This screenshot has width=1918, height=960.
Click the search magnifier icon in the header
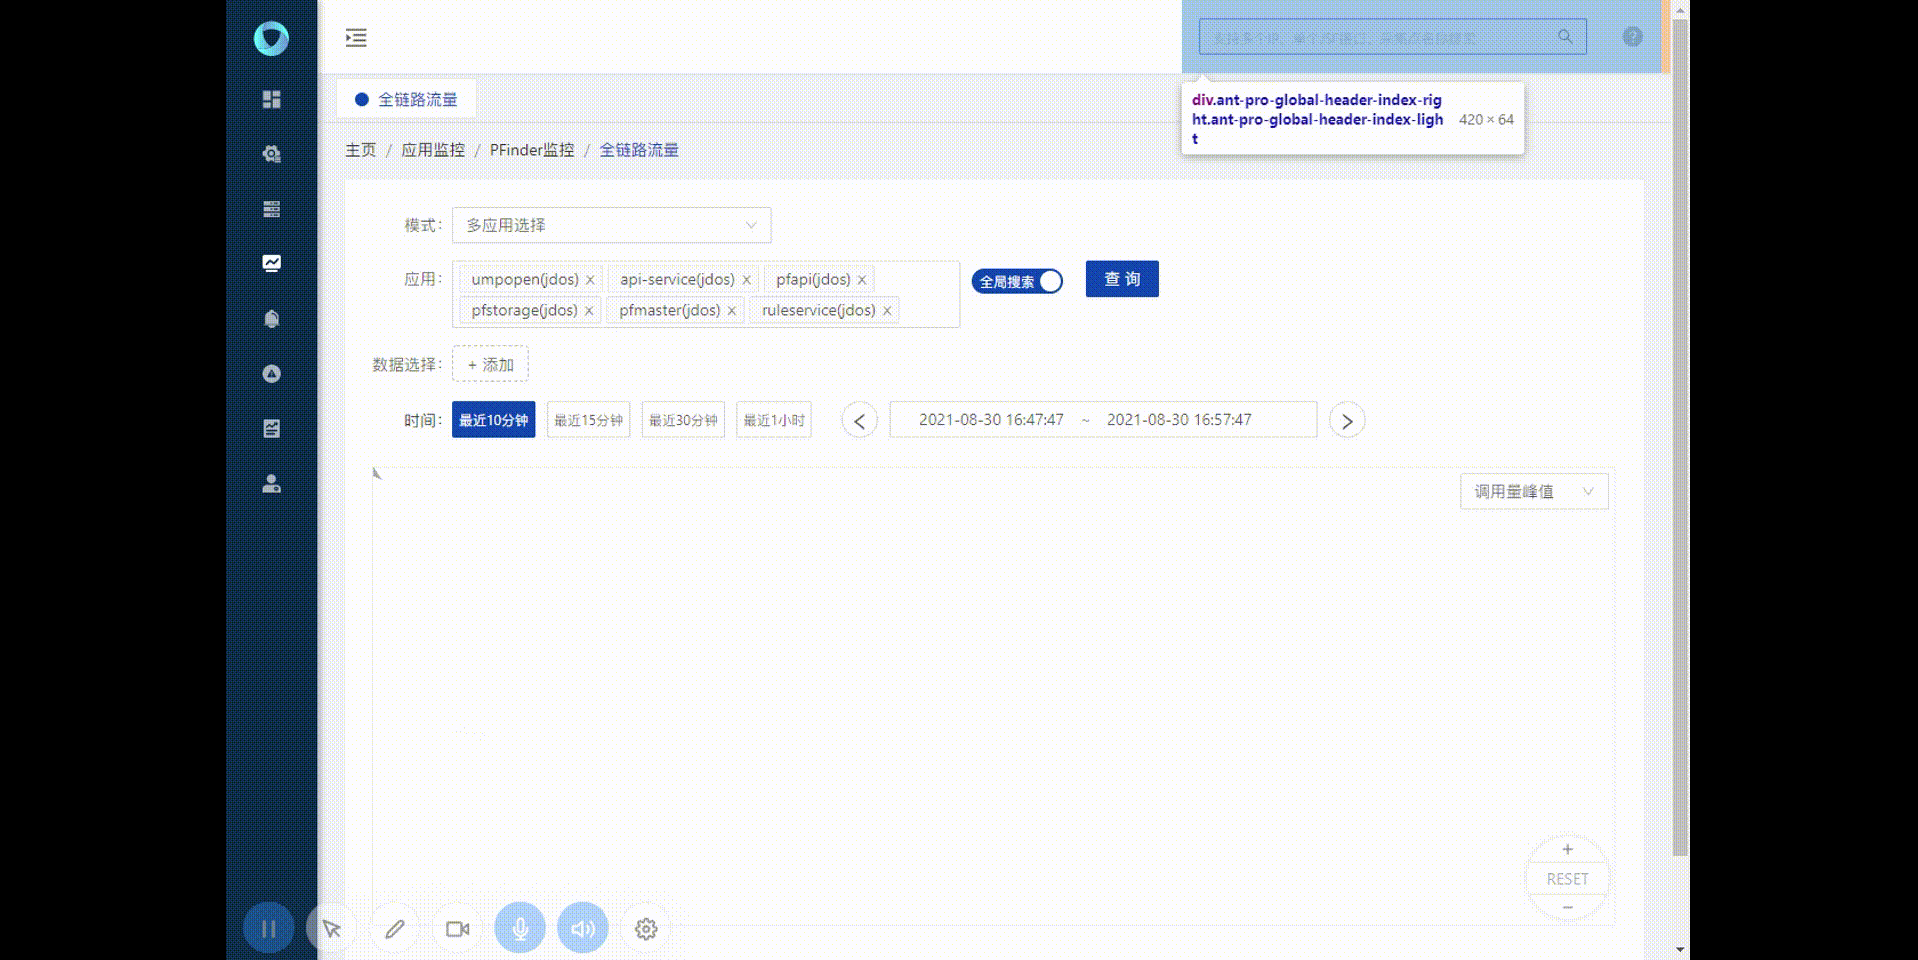tap(1565, 37)
